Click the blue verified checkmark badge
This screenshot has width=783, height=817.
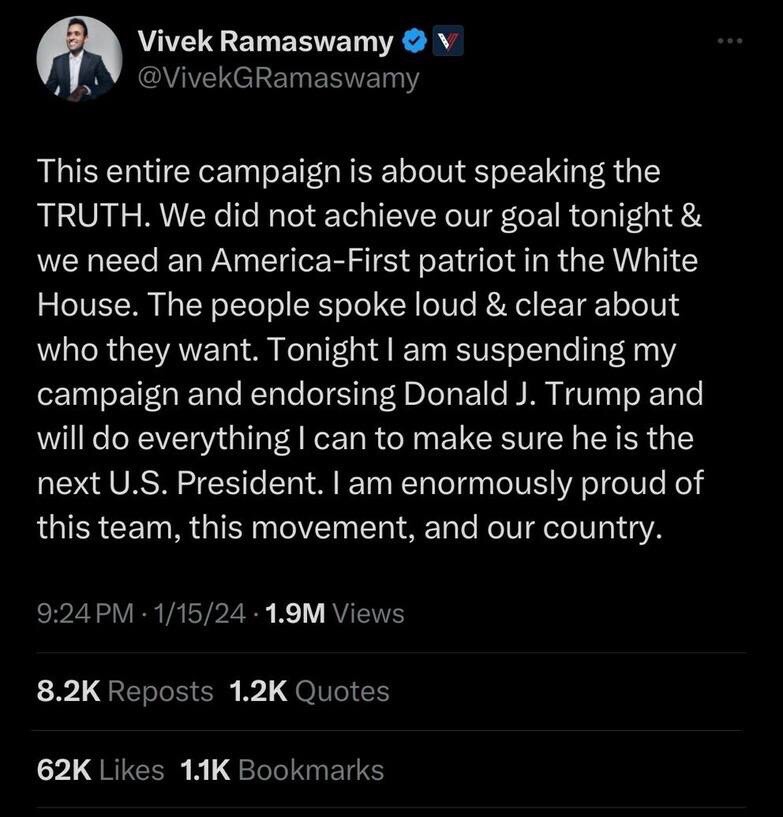coord(413,42)
